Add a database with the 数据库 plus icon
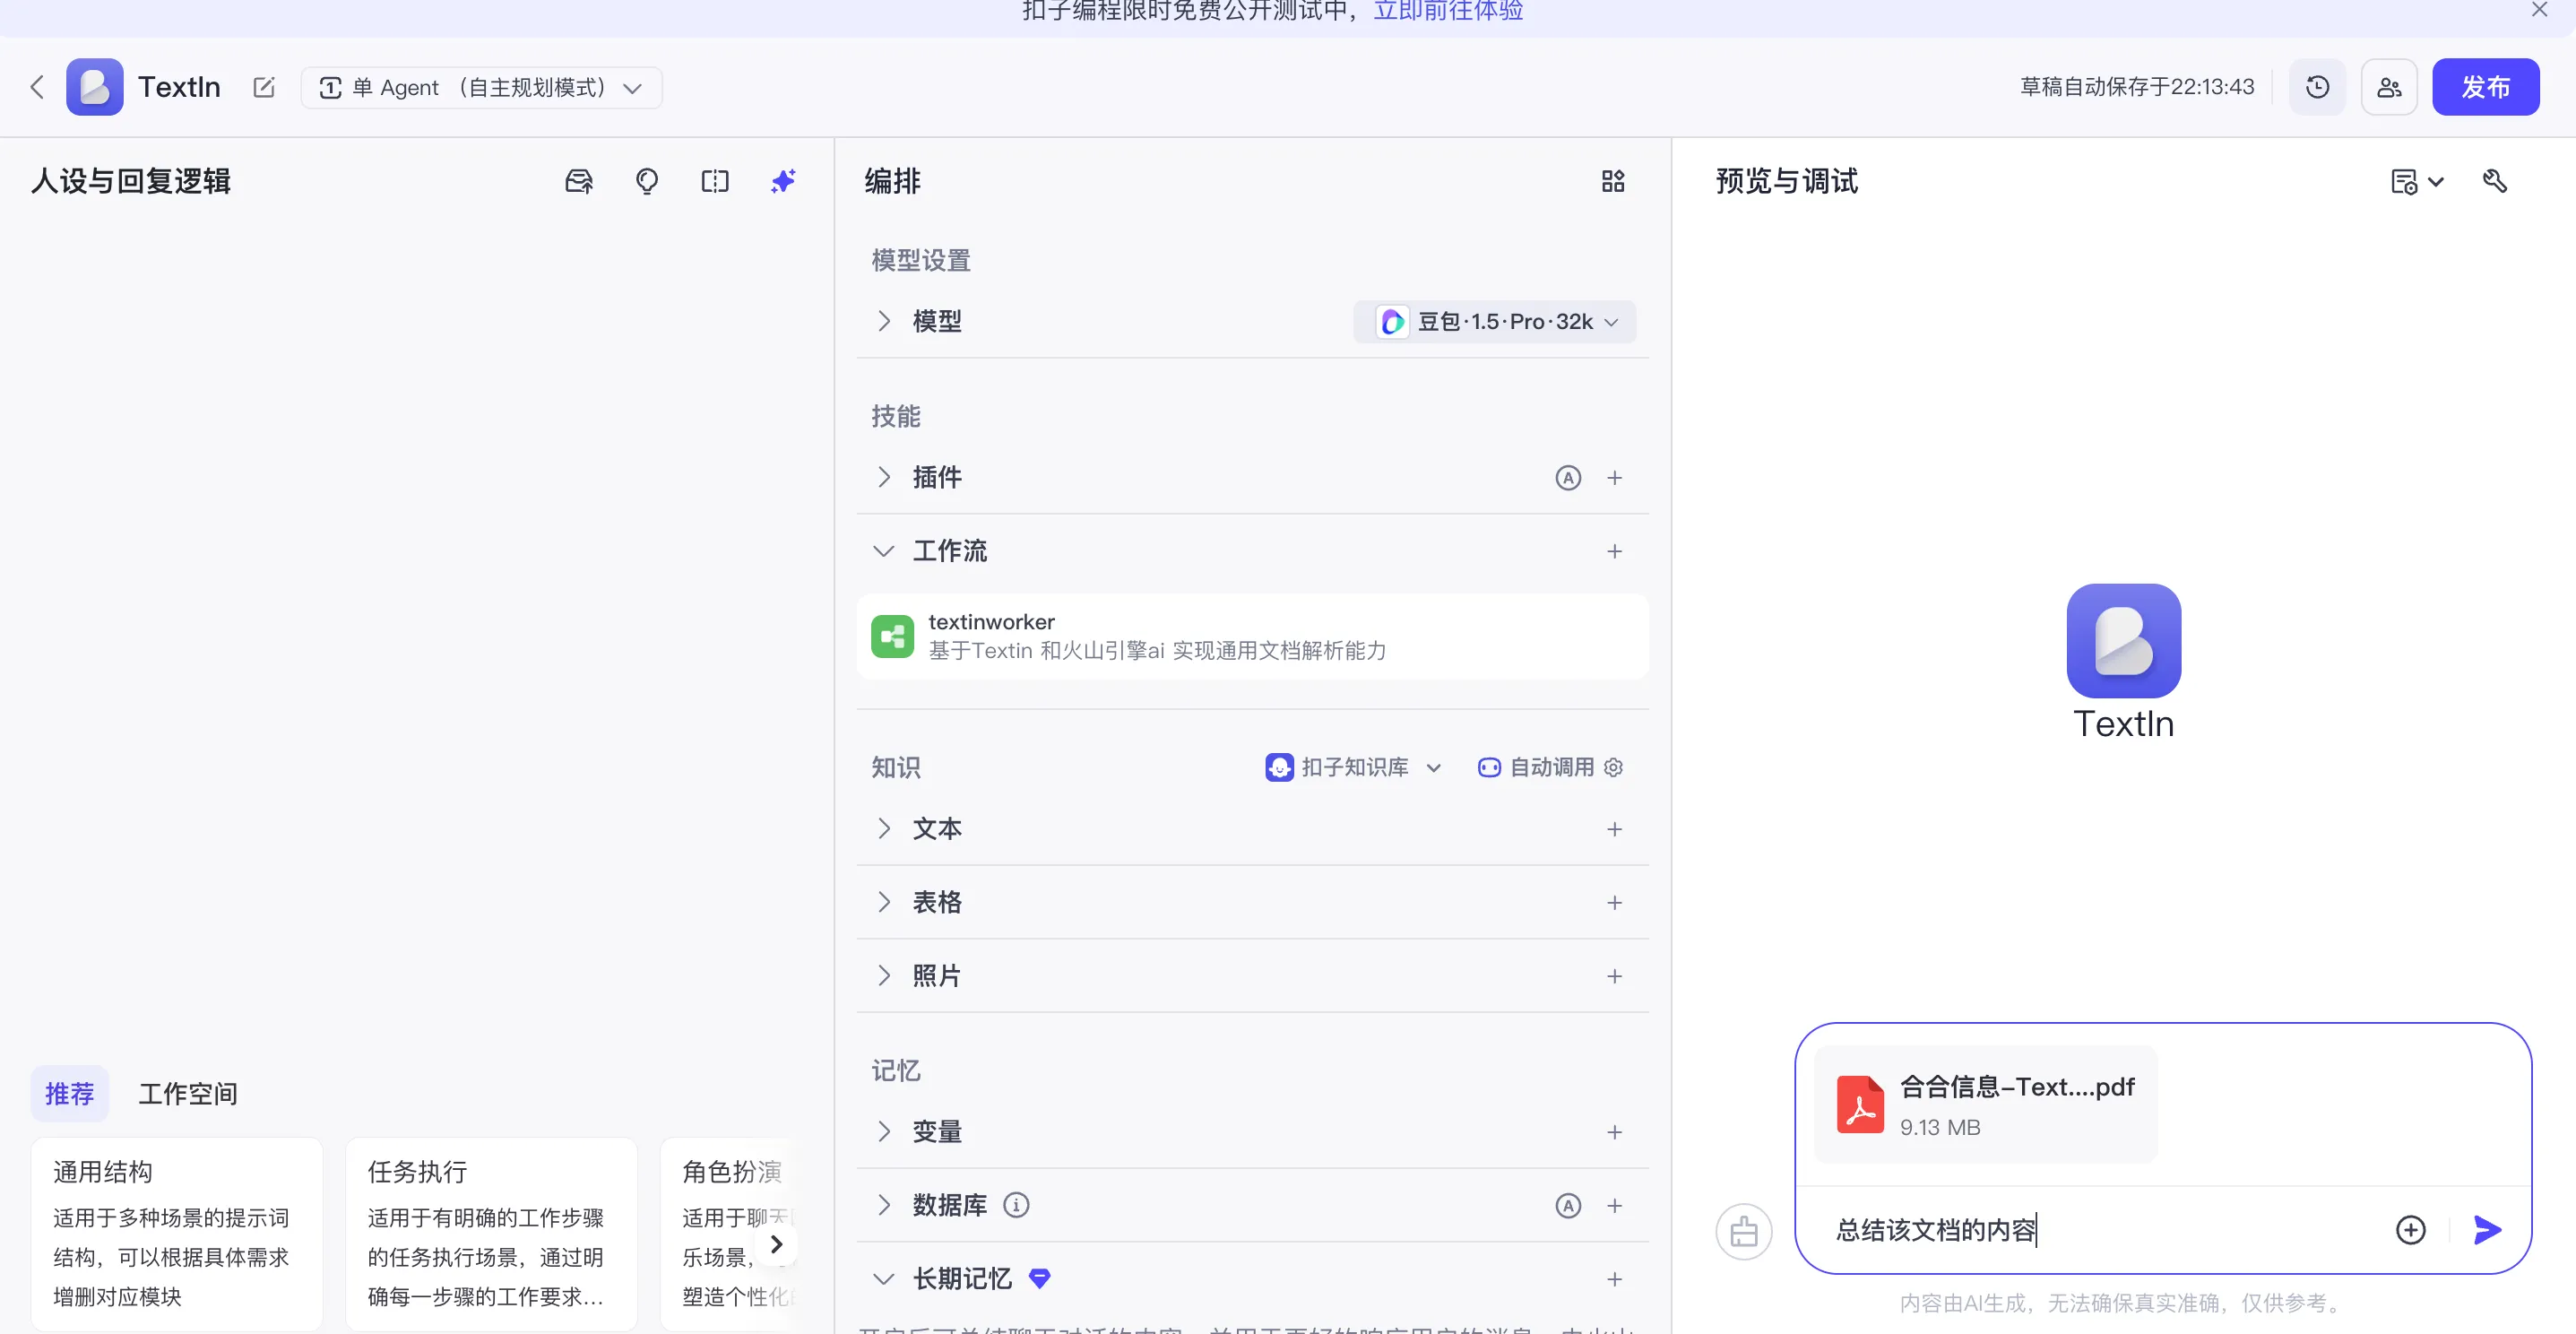The image size is (2576, 1334). tap(1614, 1206)
